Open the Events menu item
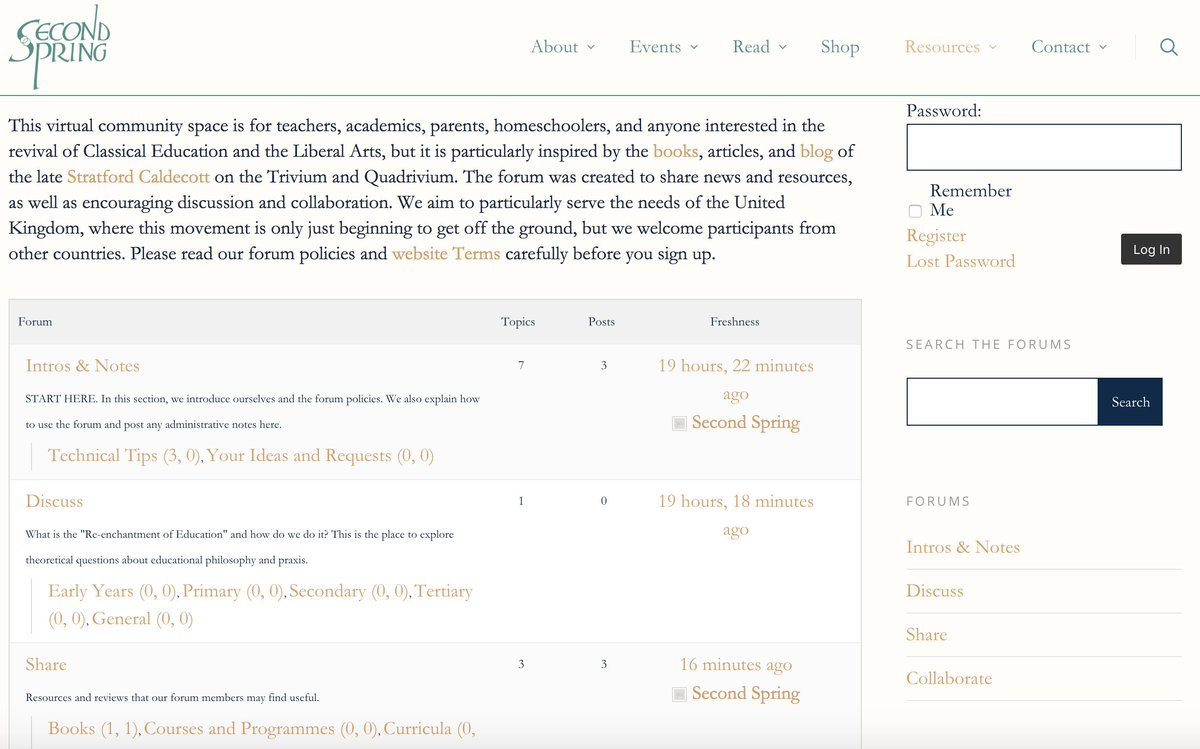The width and height of the screenshot is (1200, 749). 655,47
